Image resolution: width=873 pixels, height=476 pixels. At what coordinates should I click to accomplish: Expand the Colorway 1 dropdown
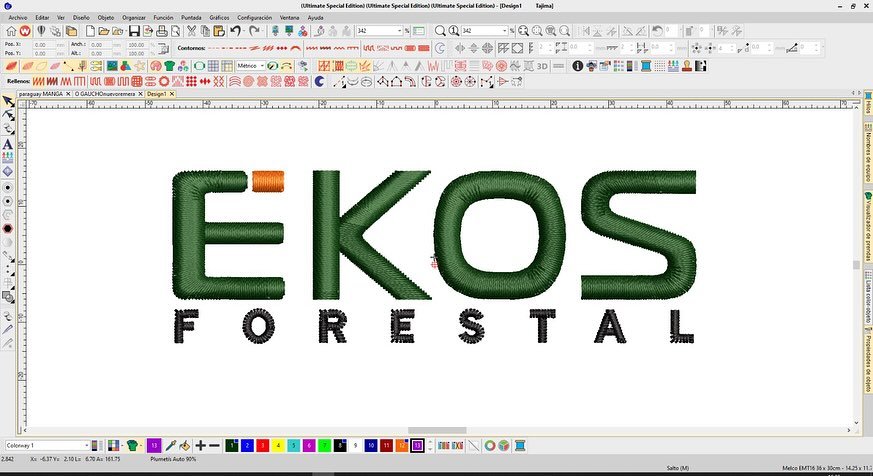[86, 445]
